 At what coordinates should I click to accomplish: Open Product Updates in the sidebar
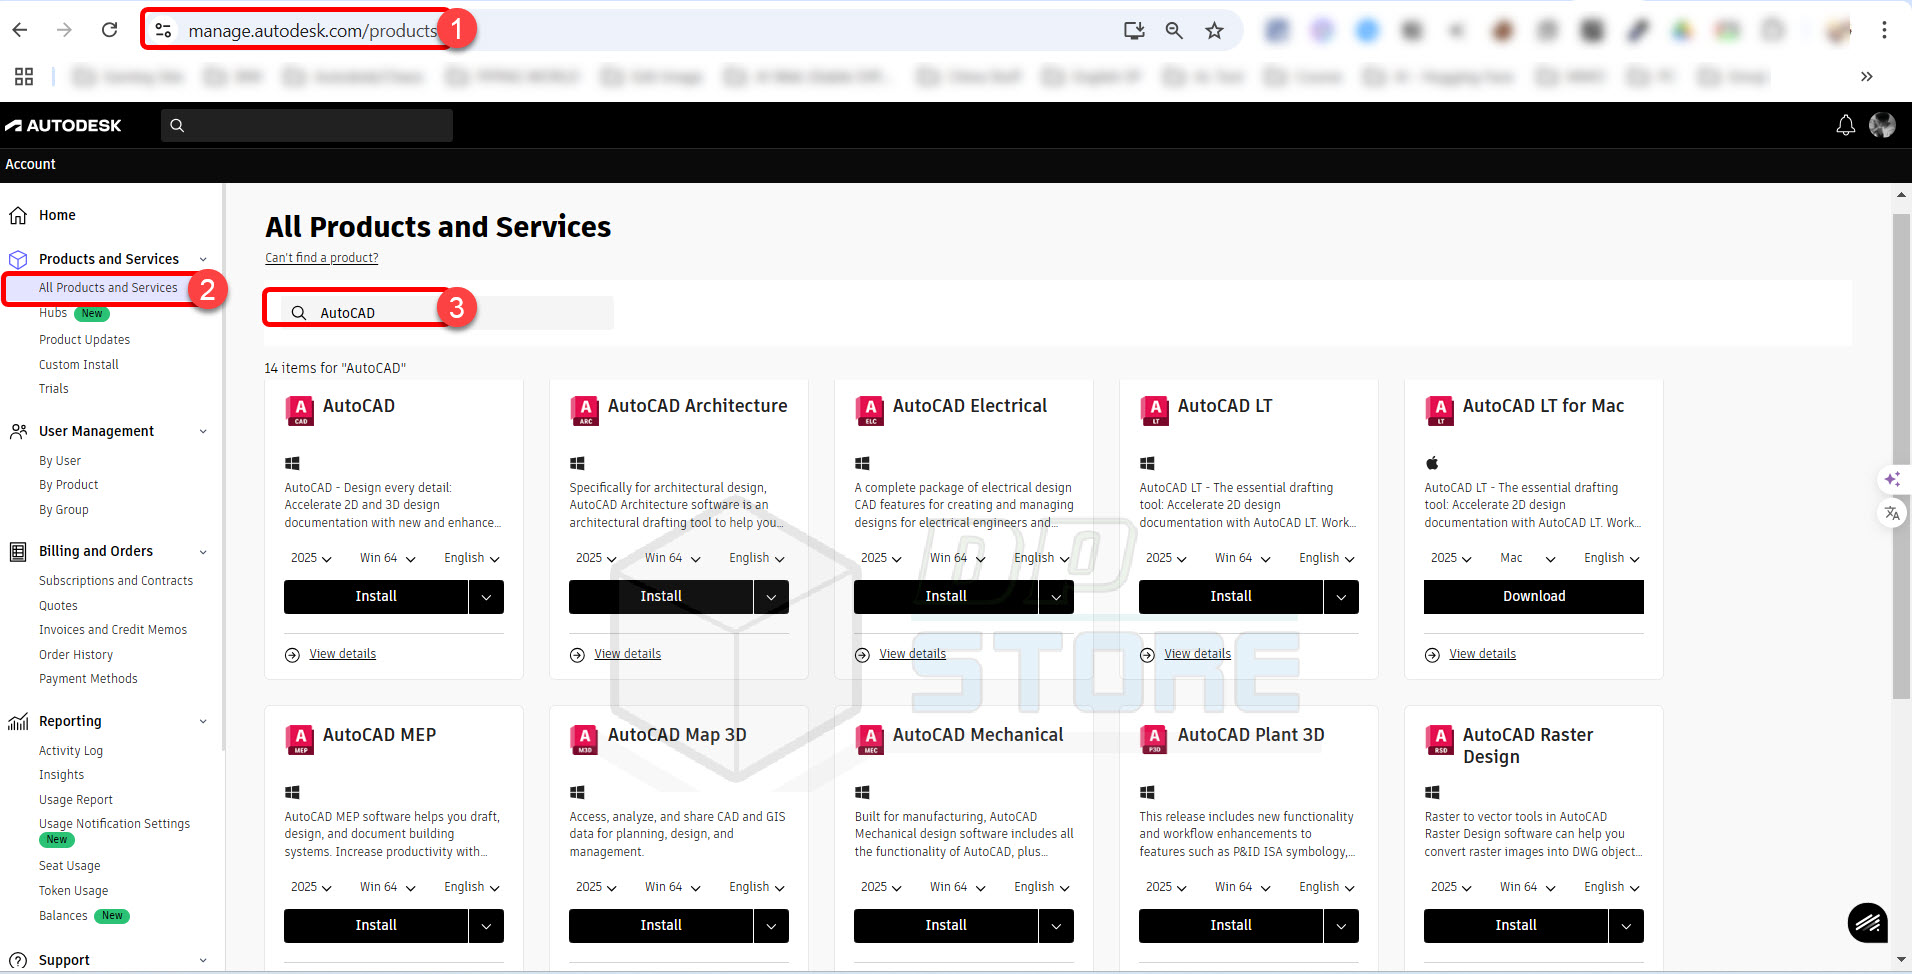(x=84, y=340)
